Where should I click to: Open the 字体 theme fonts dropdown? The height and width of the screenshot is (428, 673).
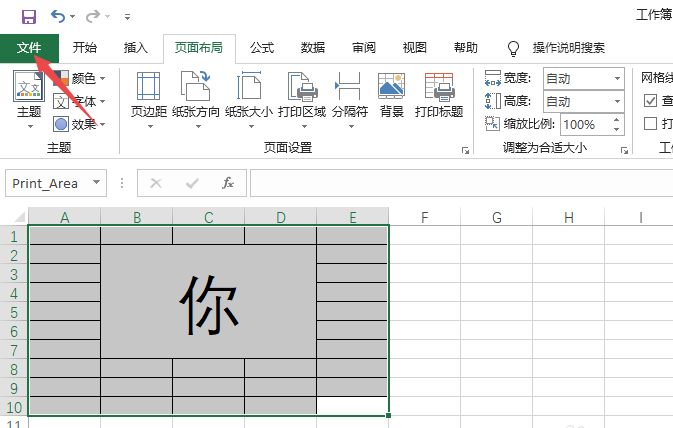[x=79, y=102]
